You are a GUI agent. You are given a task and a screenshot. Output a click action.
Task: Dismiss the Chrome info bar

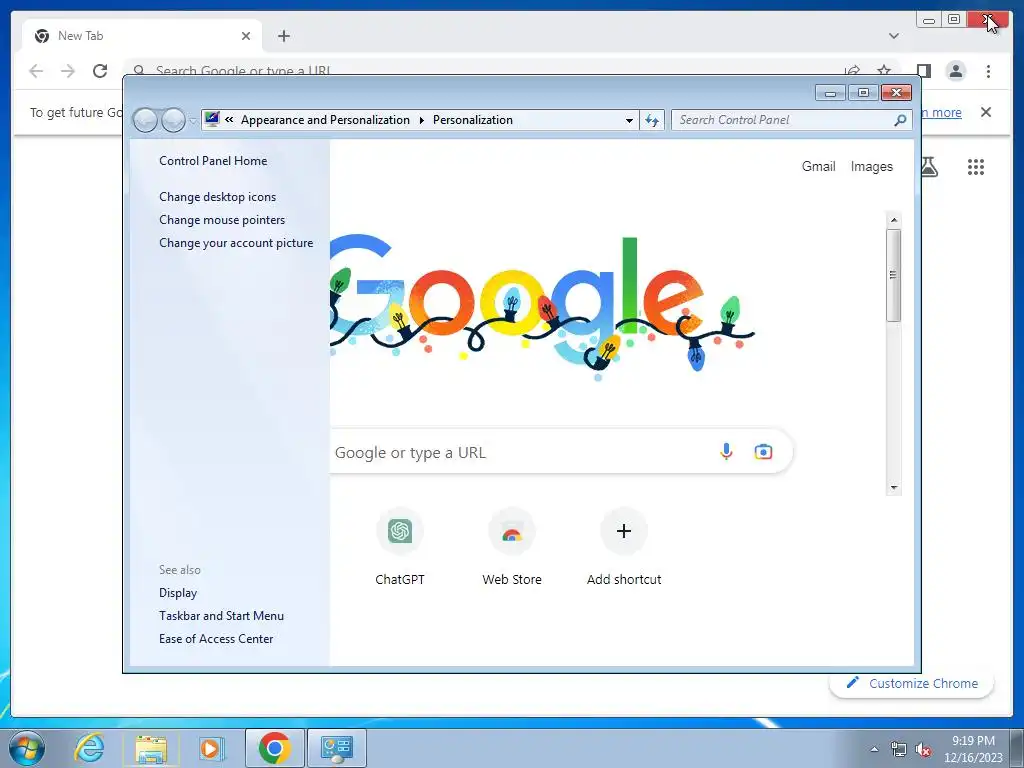pyautogui.click(x=986, y=112)
